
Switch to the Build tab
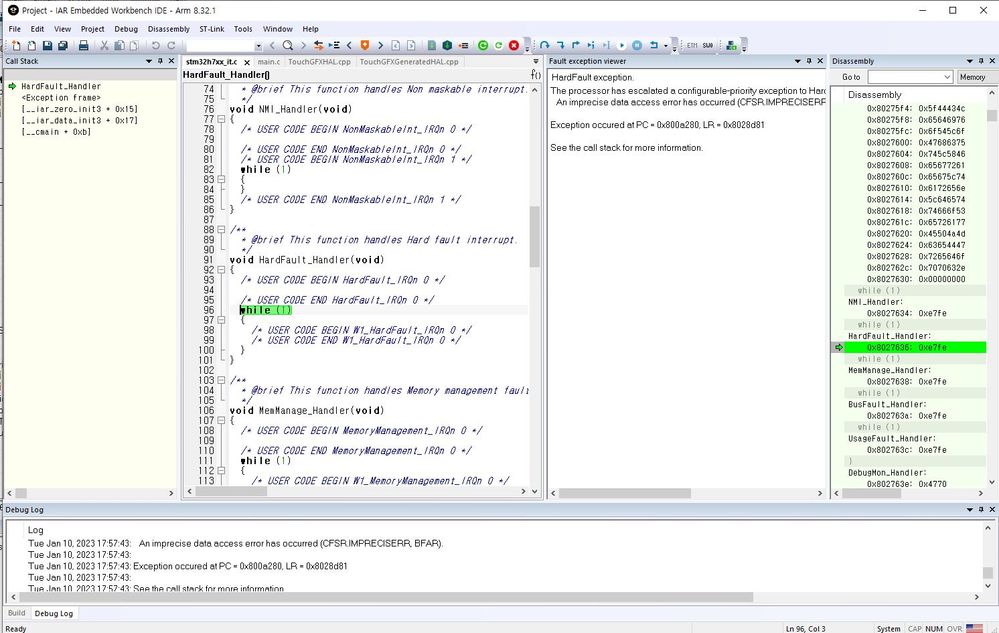click(17, 613)
